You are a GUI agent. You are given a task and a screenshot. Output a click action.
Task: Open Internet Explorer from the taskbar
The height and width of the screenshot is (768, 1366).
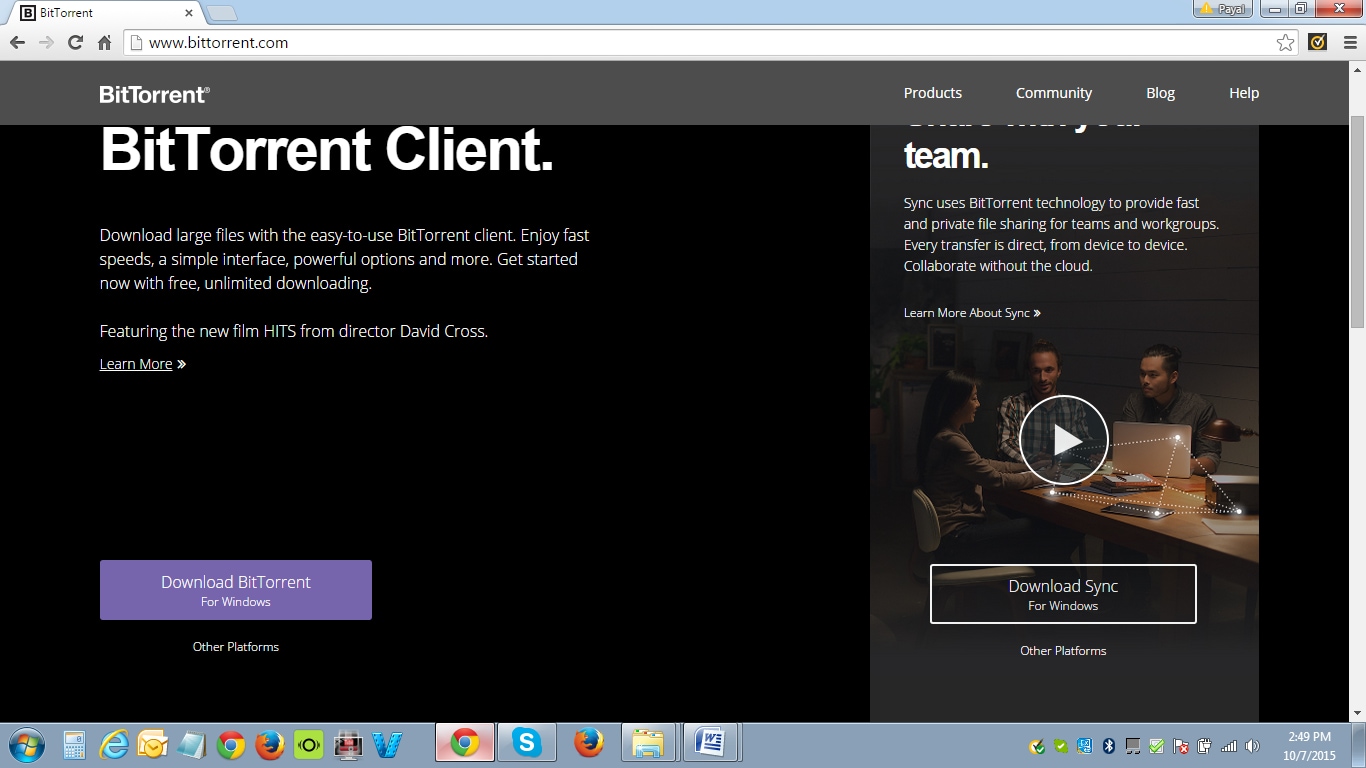click(115, 744)
